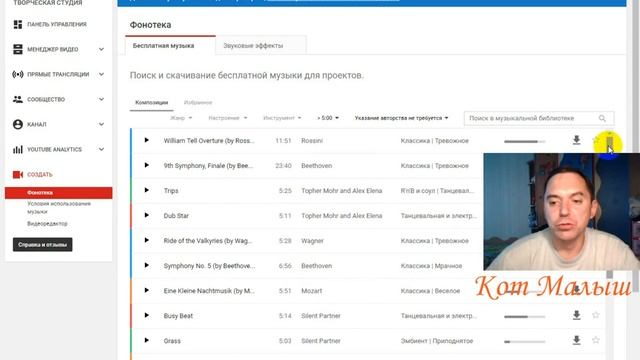Image resolution: width=640 pixels, height=360 pixels.
Task: Click the Прямые трансляции broadcast icon
Action: tap(18, 74)
